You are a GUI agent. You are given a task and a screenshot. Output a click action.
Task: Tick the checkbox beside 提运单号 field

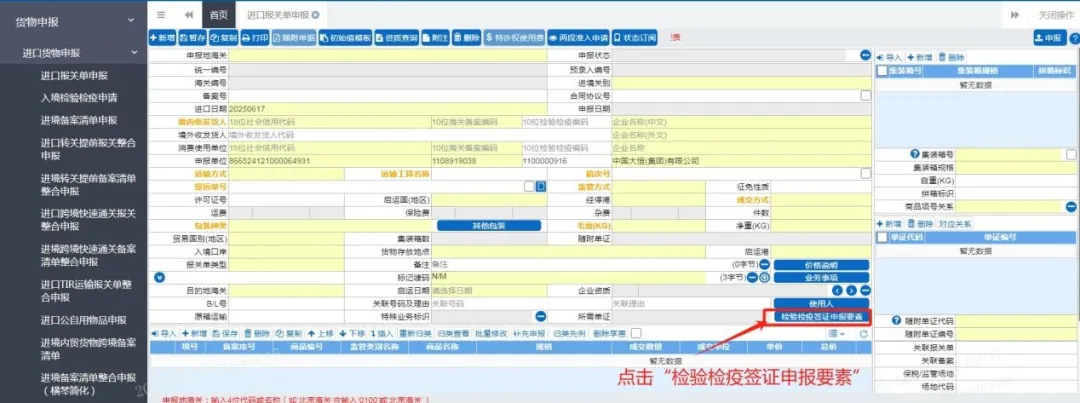(529, 186)
